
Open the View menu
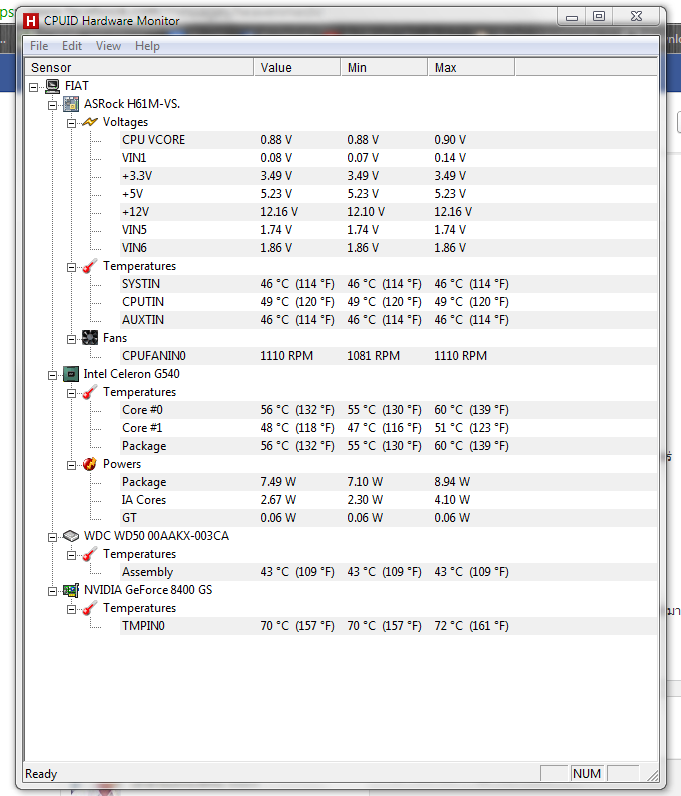pyautogui.click(x=108, y=46)
